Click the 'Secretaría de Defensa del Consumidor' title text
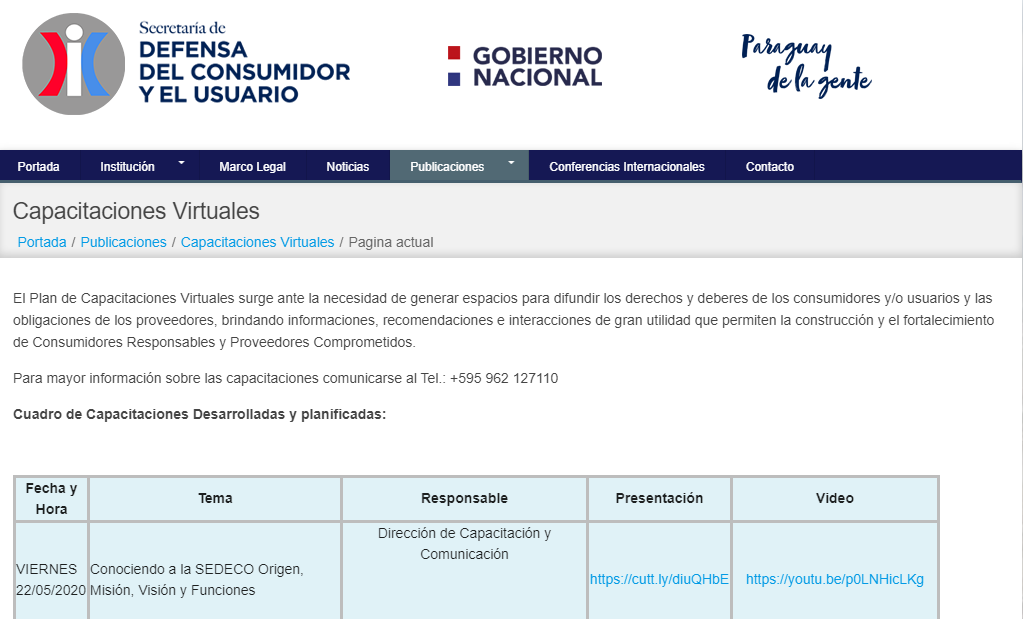1023x619 pixels. click(x=244, y=64)
